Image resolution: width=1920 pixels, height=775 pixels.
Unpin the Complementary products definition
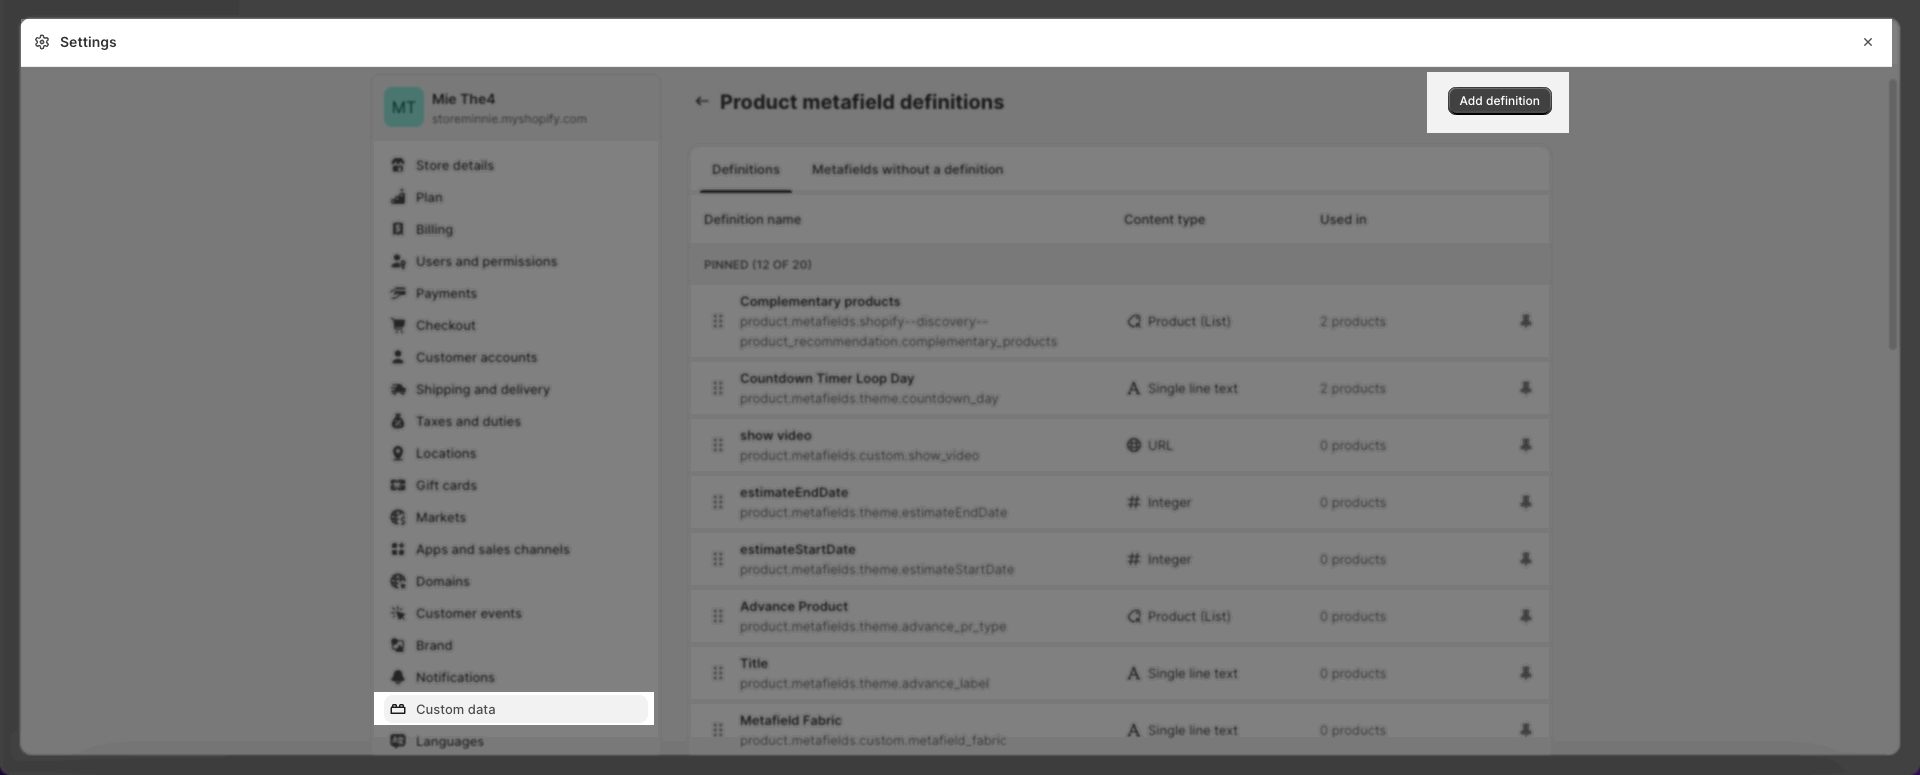point(1526,321)
